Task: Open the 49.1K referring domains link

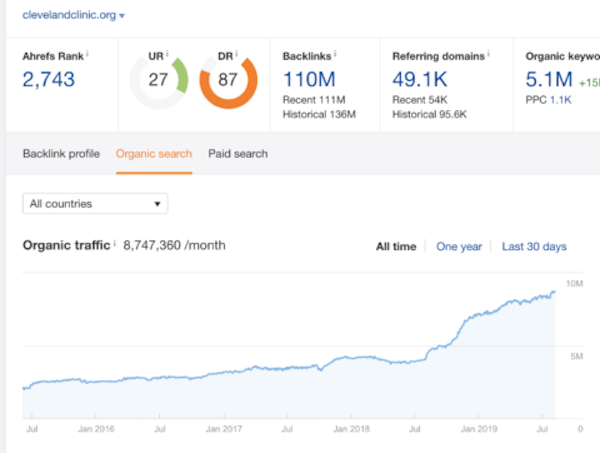Action: tap(420, 80)
